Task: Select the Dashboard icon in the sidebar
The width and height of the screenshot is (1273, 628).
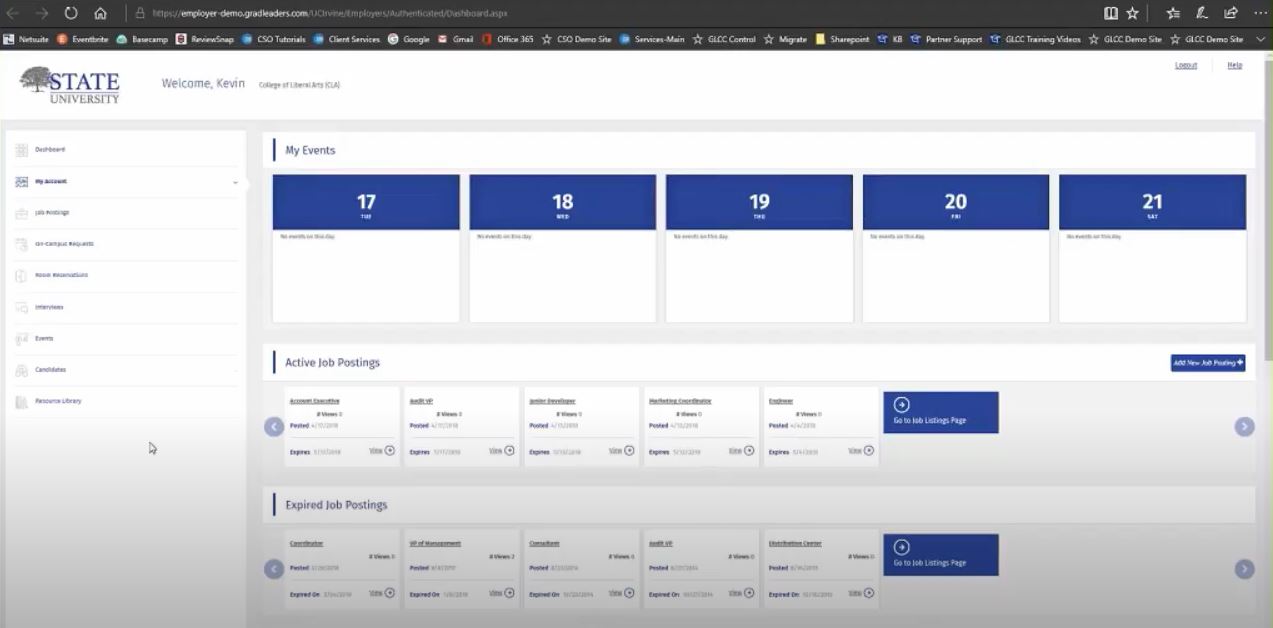Action: point(21,149)
